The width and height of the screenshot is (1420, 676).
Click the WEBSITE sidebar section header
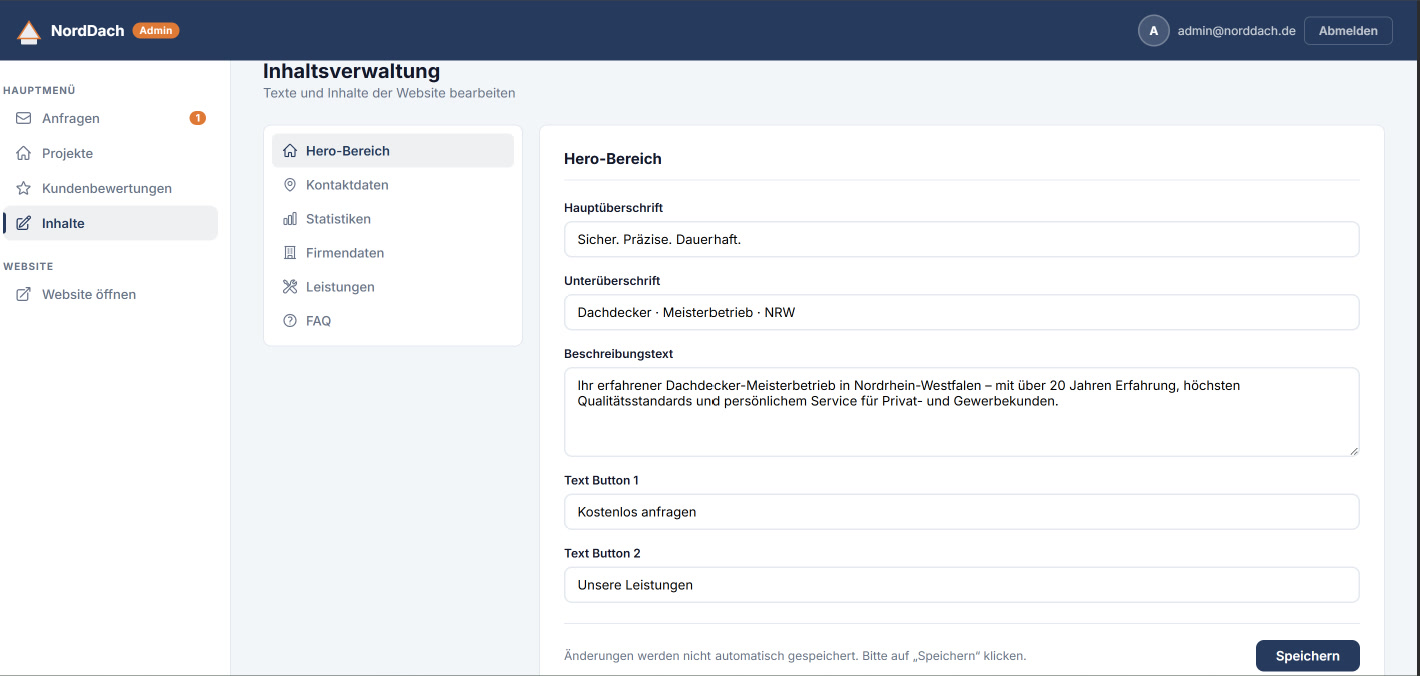click(28, 266)
